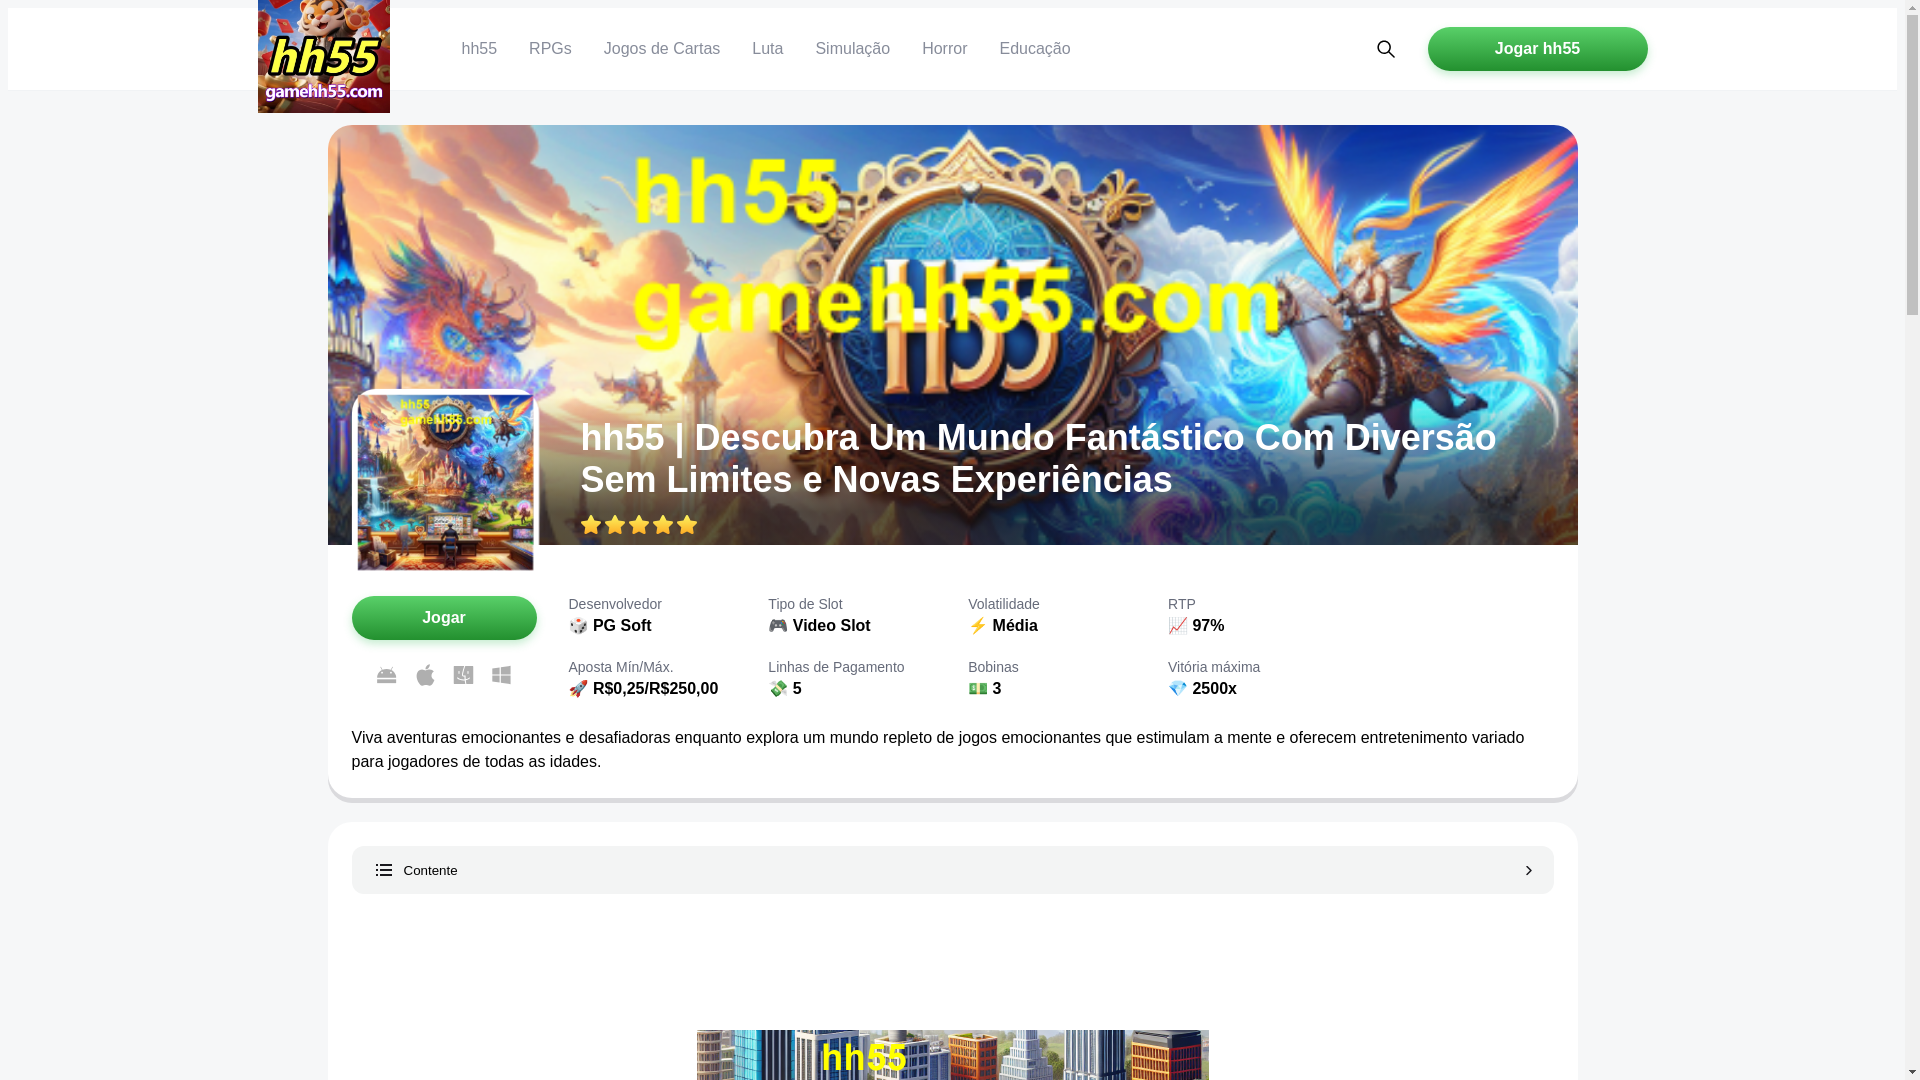Click the Linhas de Pagamento label
This screenshot has height=1080, width=1920.
pyautogui.click(x=836, y=667)
